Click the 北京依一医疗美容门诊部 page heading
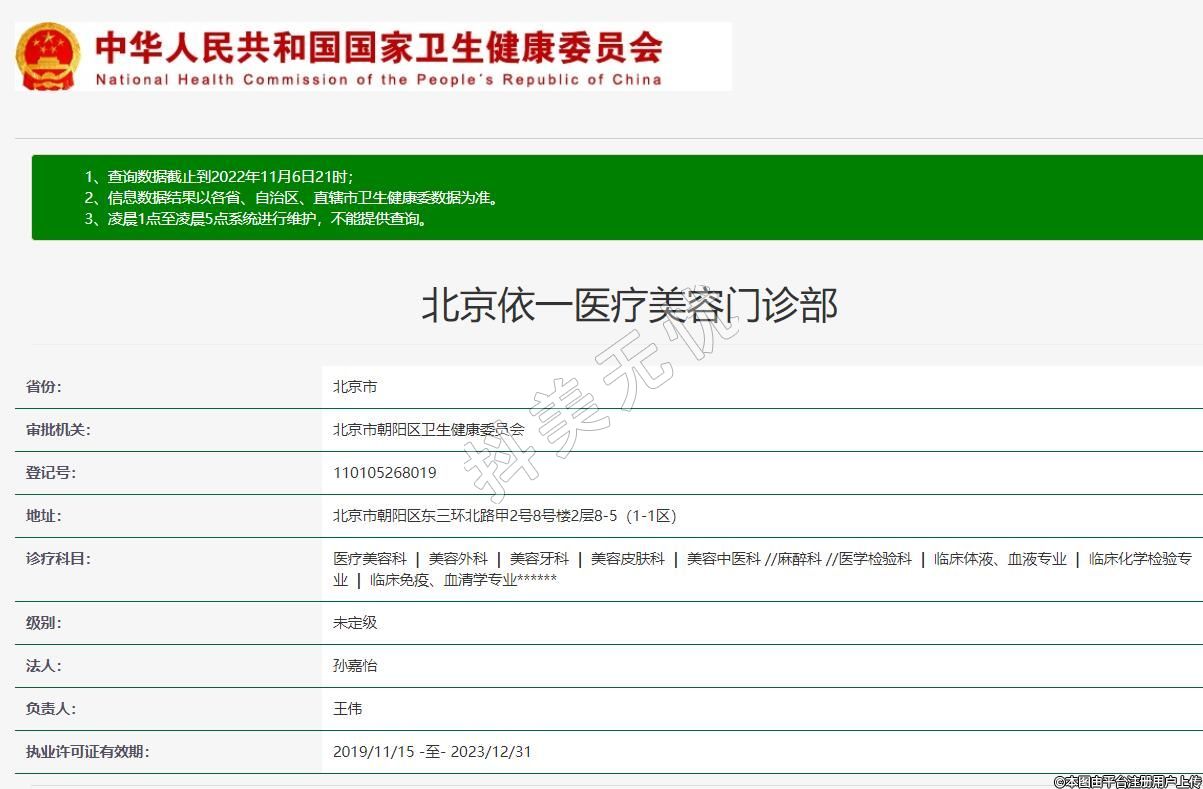 coord(628,305)
